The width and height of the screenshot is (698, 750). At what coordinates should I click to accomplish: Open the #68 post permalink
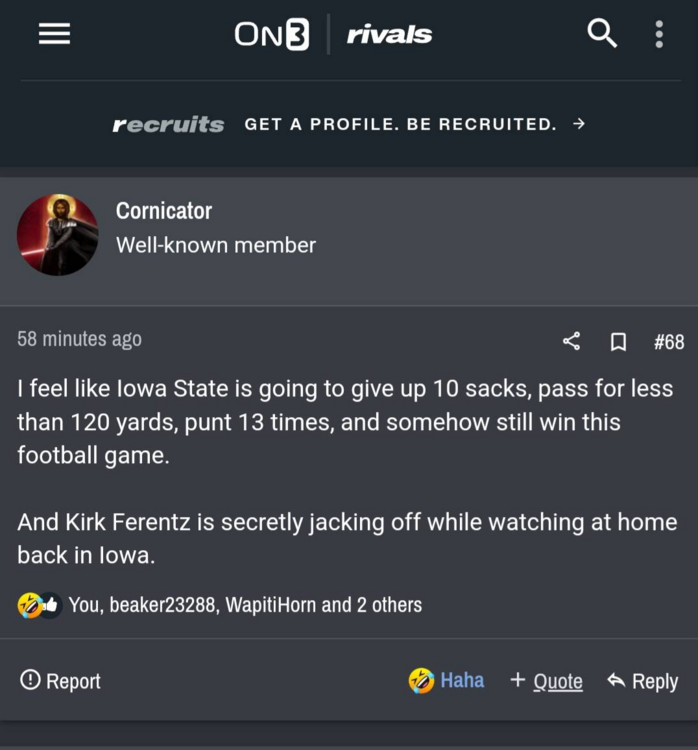[x=668, y=342]
